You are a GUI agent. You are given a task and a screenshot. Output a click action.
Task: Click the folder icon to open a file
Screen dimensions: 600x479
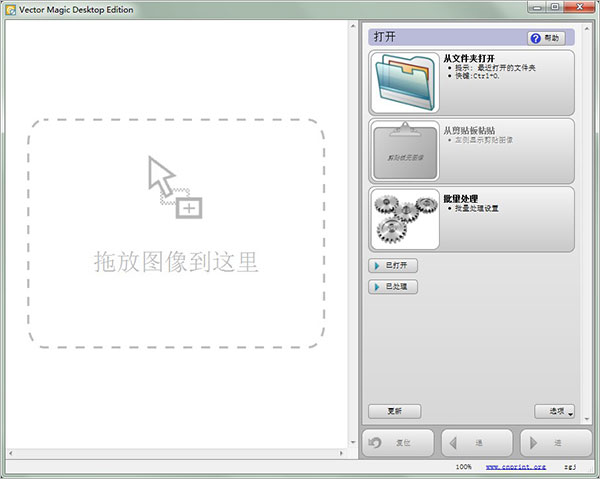404,83
